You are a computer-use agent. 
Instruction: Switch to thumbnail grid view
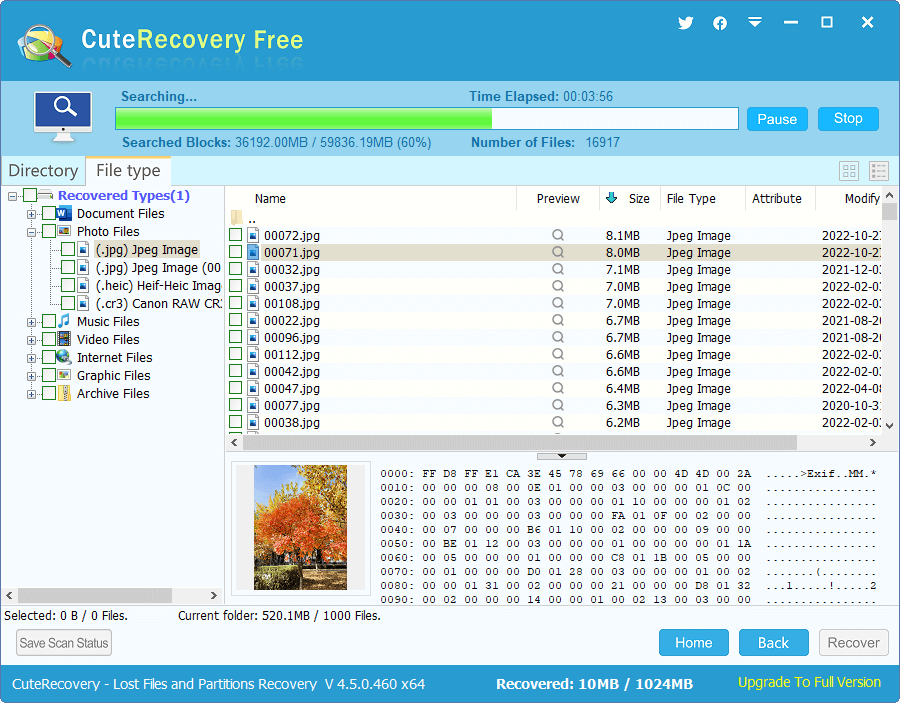click(x=849, y=170)
